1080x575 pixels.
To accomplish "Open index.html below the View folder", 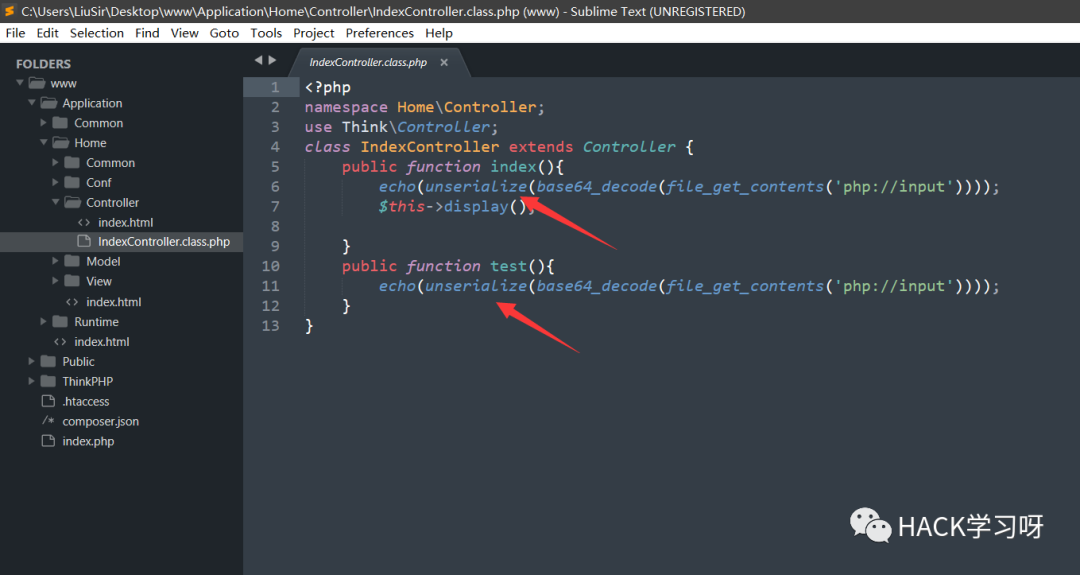I will point(114,302).
